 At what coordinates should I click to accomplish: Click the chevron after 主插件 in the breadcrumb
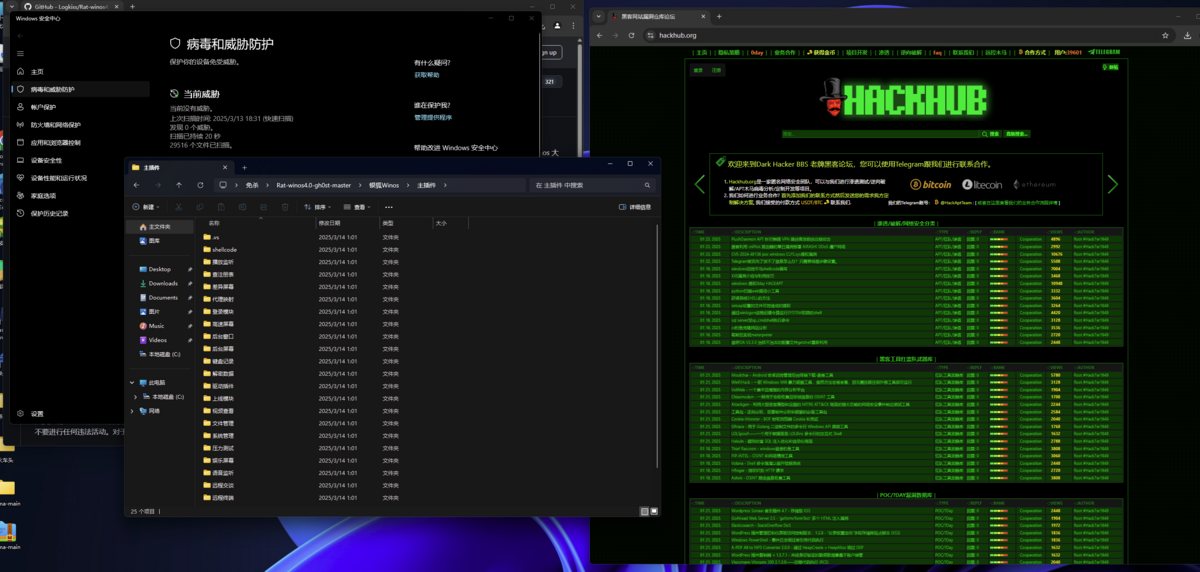[x=447, y=185]
